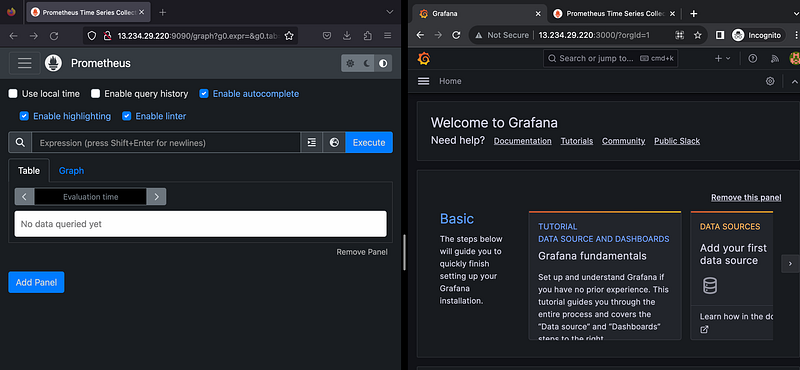Image resolution: width=800 pixels, height=370 pixels.
Task: Open Grafana Documentation link
Action: click(522, 141)
